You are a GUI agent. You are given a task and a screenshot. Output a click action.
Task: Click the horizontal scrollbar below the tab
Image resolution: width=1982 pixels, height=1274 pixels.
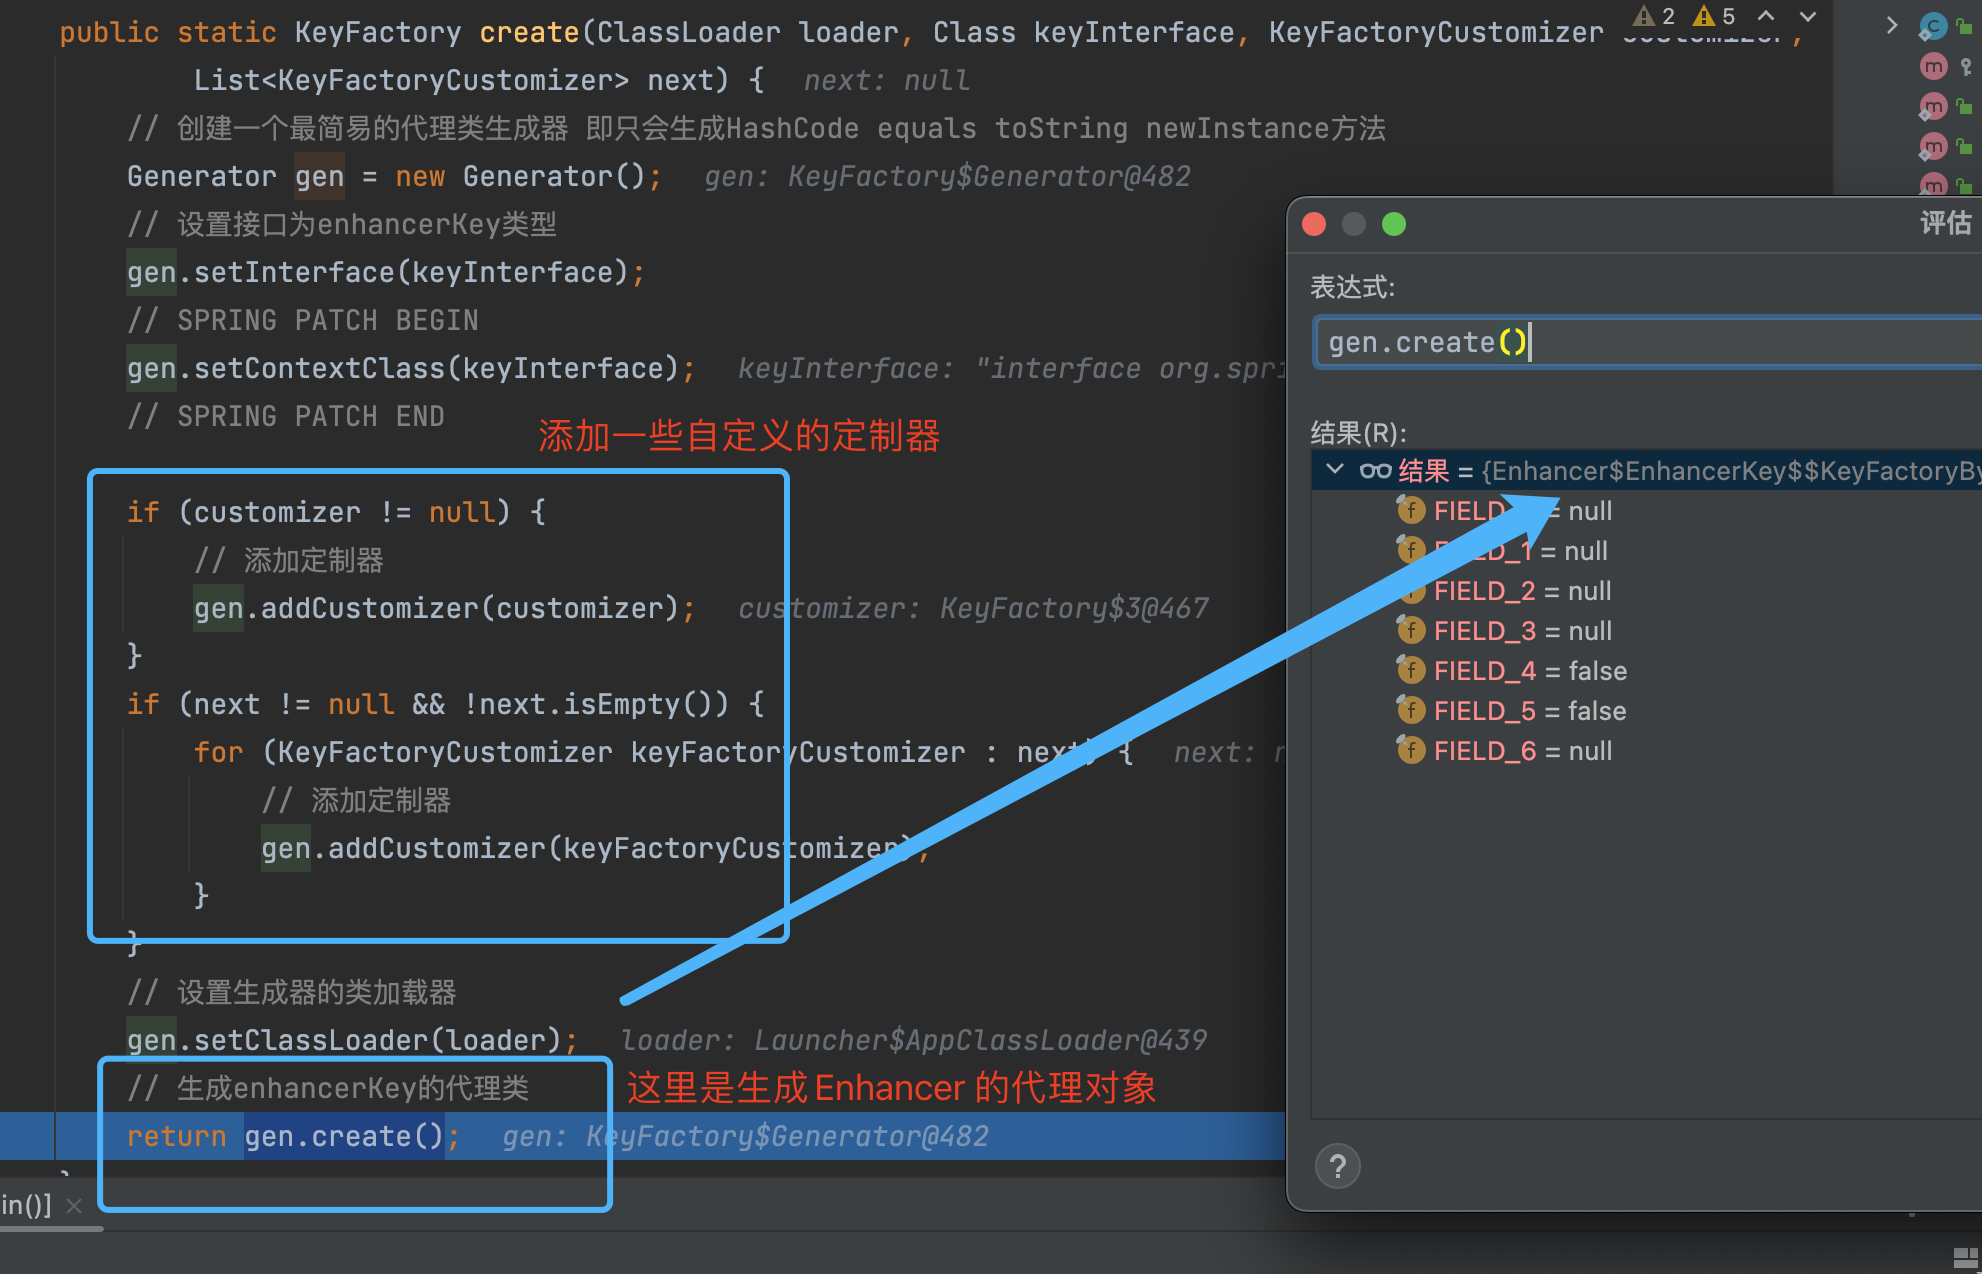[x=52, y=1228]
